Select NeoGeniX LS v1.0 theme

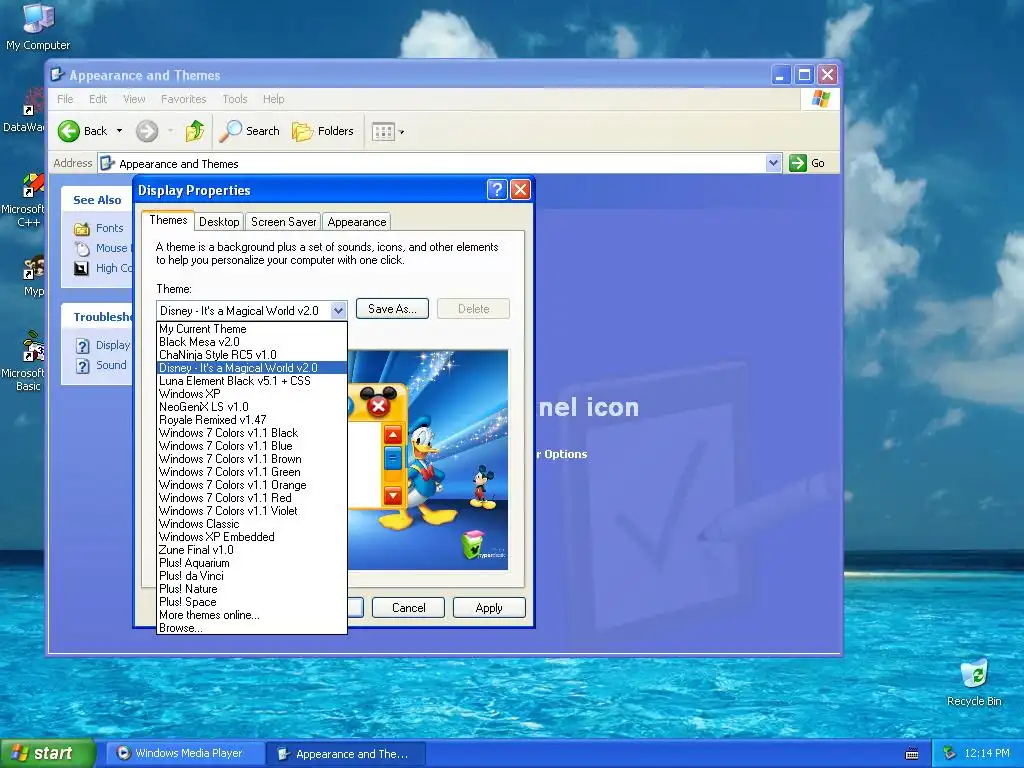point(252,407)
